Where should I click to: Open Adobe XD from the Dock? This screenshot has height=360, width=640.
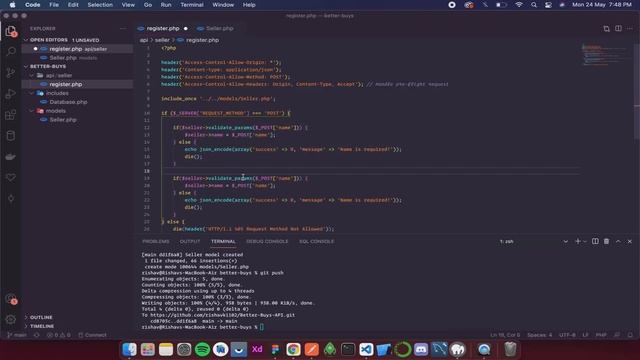pyautogui.click(x=257, y=349)
